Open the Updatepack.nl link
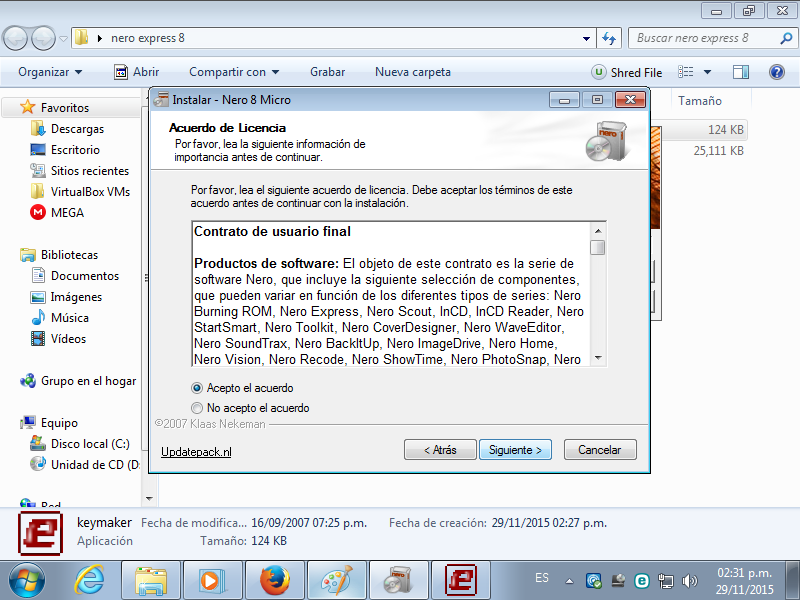The image size is (800, 600). click(x=196, y=452)
